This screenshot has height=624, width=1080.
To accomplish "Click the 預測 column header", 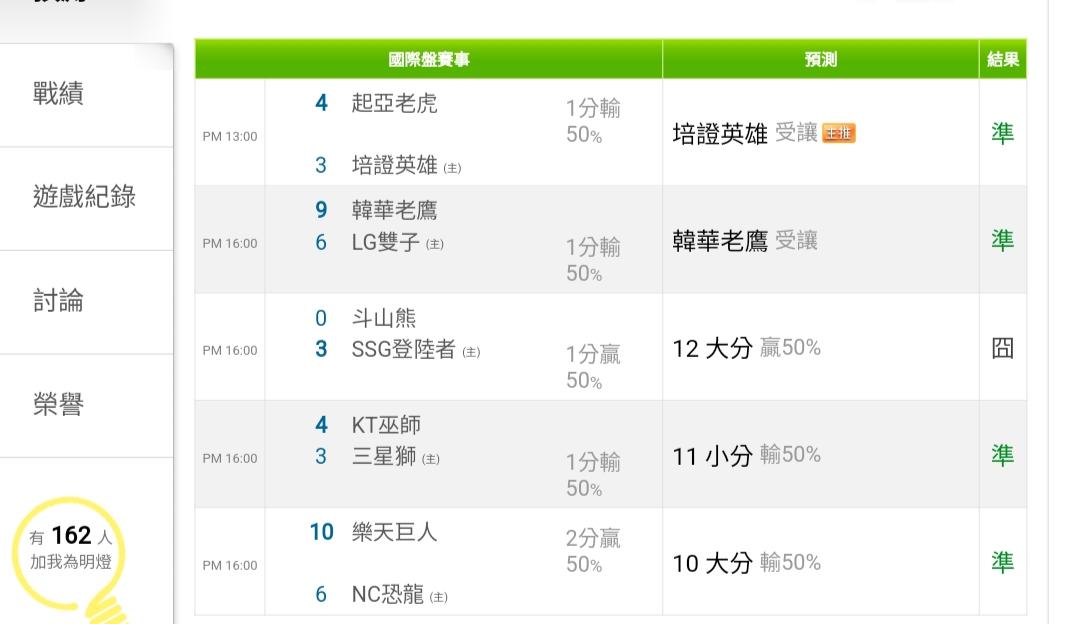I will [x=820, y=60].
